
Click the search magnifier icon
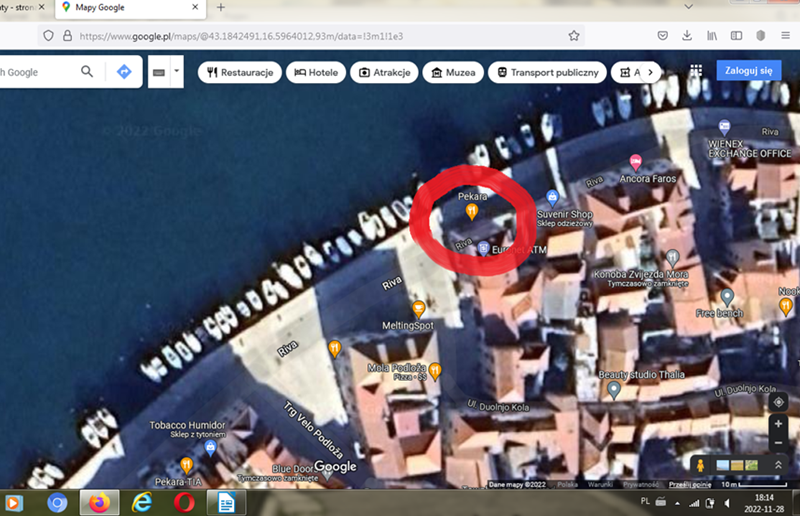87,72
